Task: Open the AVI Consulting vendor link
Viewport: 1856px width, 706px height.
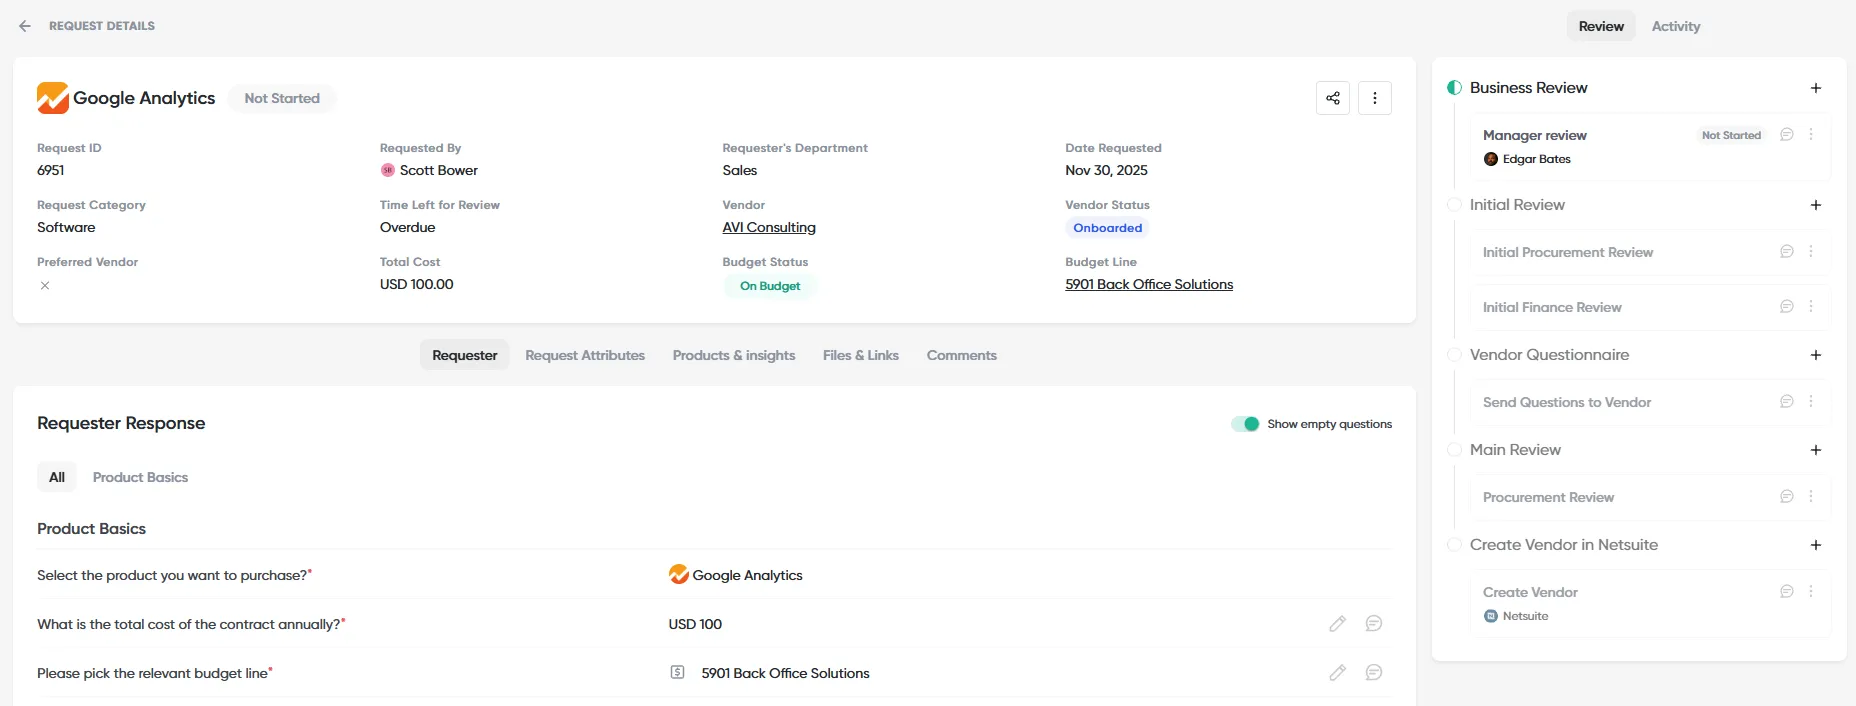Action: click(x=769, y=227)
